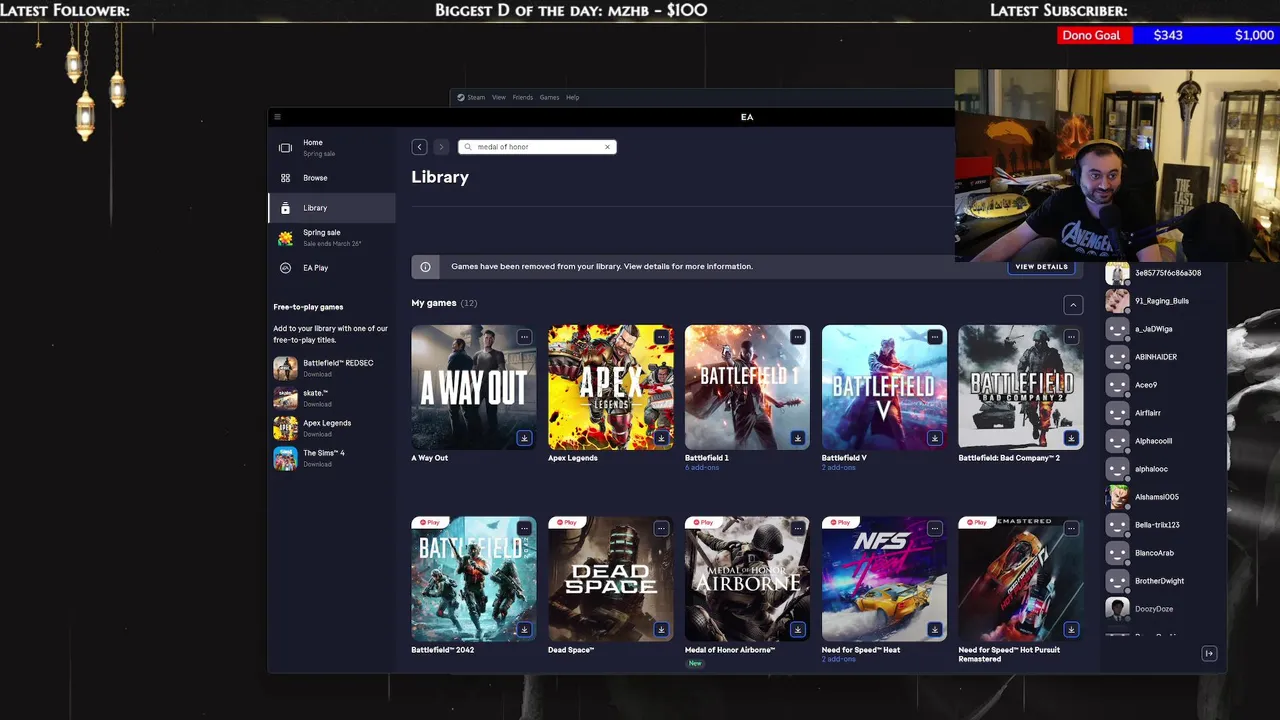Open friend BrotherDwight

pyautogui.click(x=1159, y=581)
